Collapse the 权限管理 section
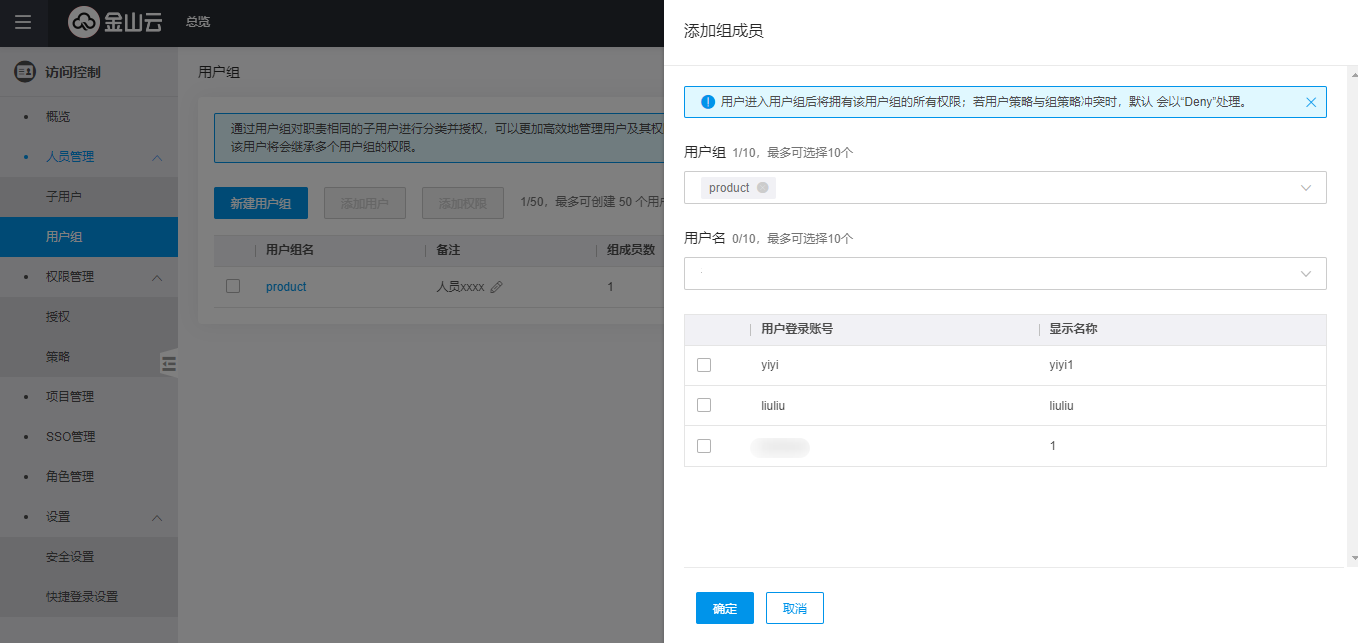Viewport: 1358px width, 643px height. coord(157,277)
